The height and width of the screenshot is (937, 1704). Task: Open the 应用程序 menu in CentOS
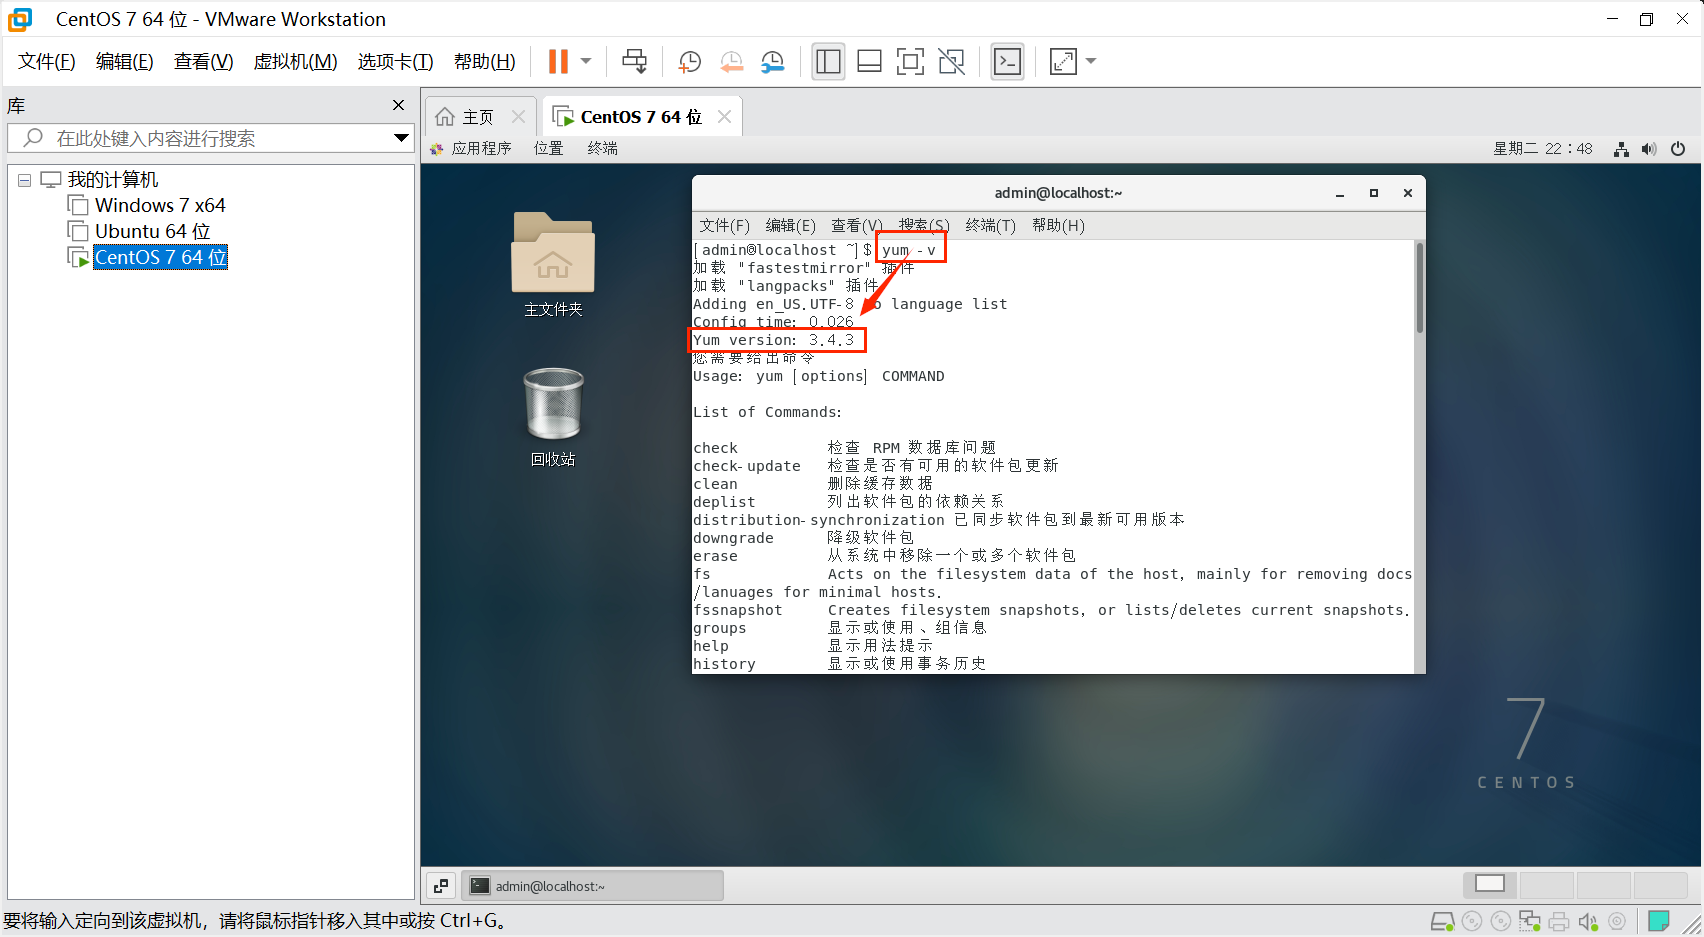tap(481, 148)
